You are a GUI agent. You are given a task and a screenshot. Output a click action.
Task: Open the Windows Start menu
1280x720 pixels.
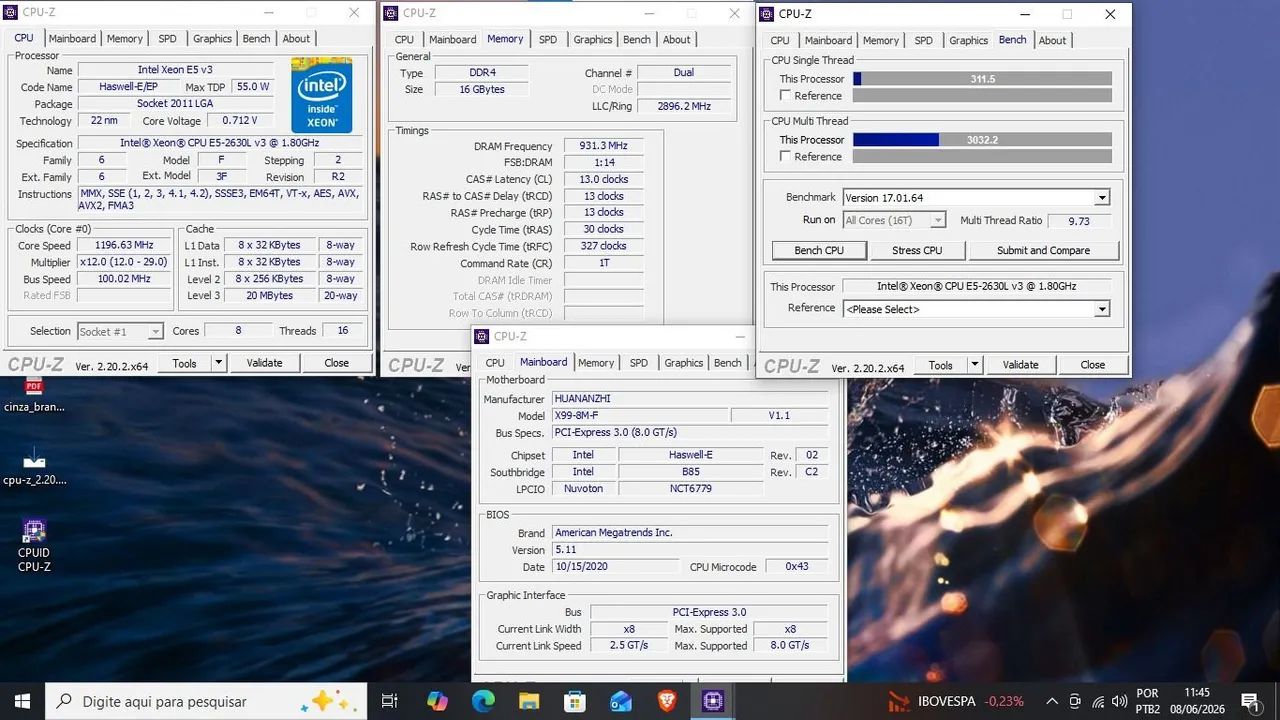22,701
